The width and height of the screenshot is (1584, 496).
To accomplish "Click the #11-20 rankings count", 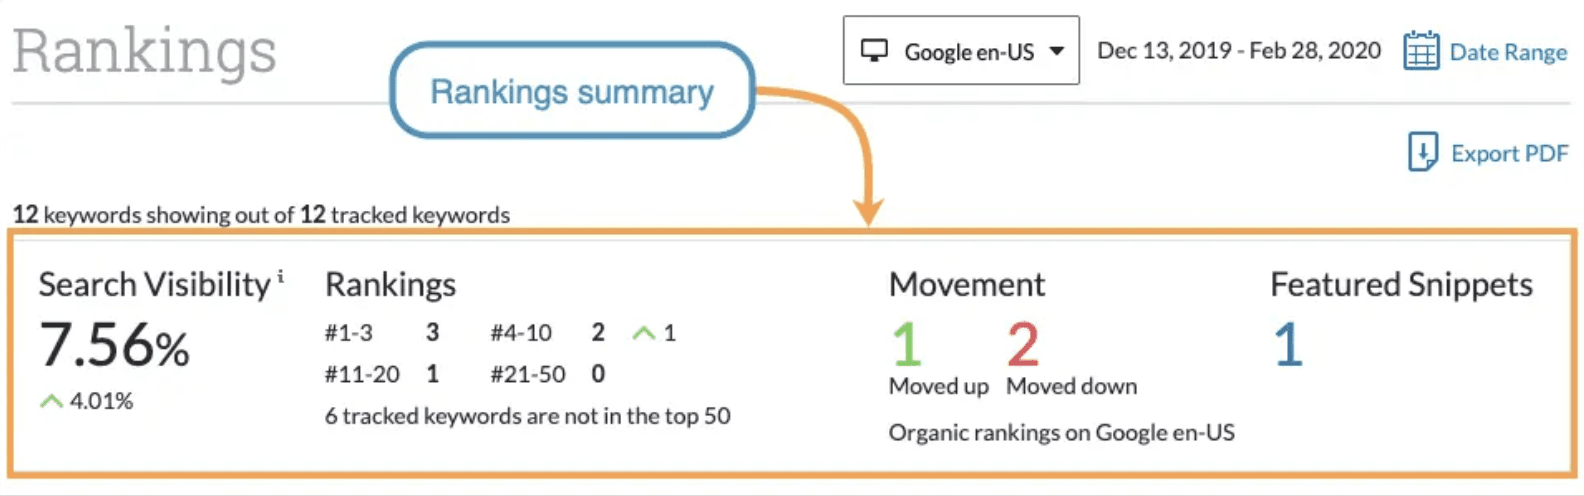I will click(x=432, y=374).
